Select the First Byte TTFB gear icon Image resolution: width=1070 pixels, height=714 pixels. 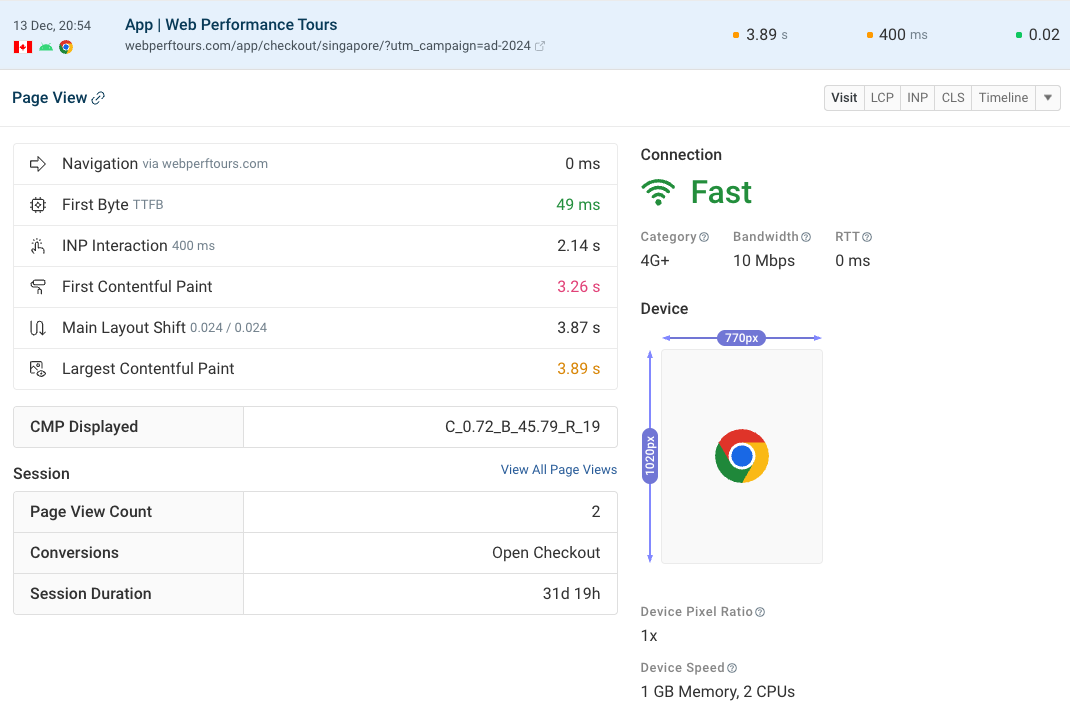37,204
